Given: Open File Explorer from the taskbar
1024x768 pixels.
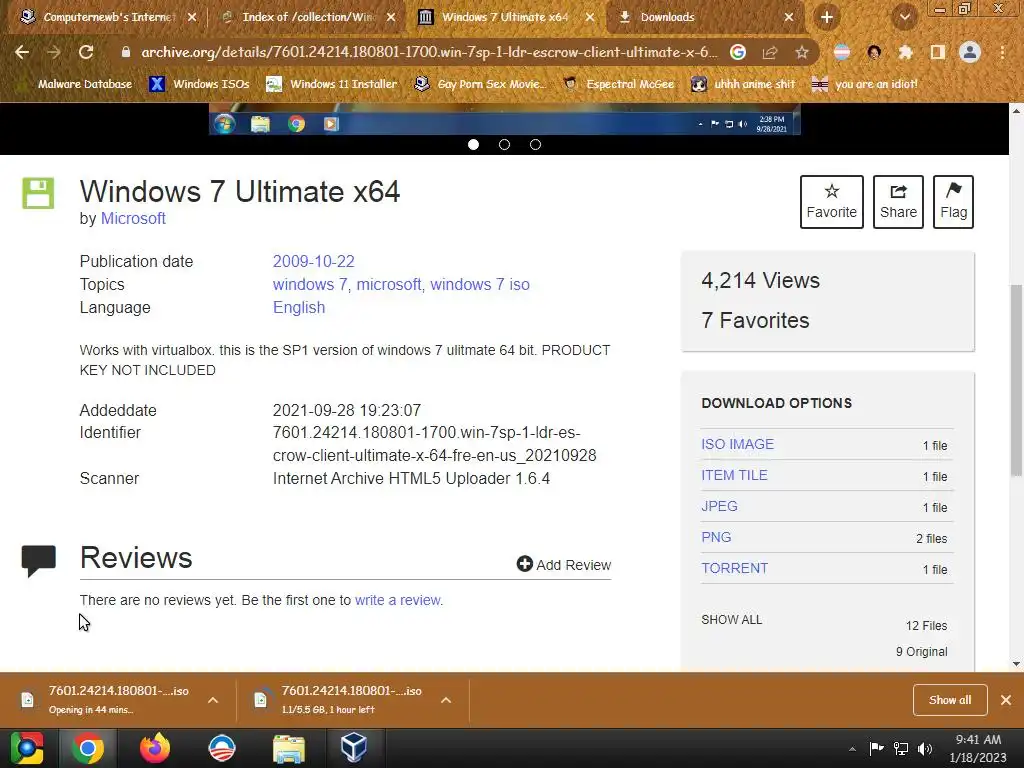Looking at the screenshot, I should (288, 748).
